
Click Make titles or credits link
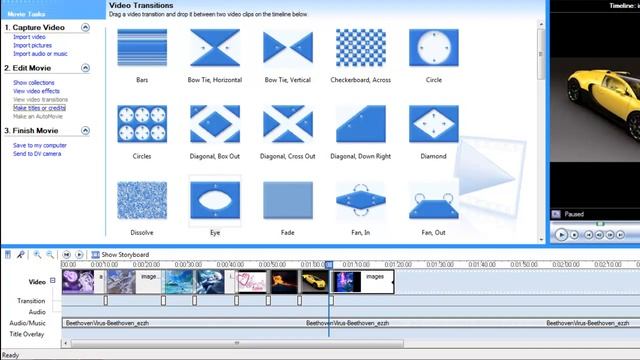(x=39, y=108)
